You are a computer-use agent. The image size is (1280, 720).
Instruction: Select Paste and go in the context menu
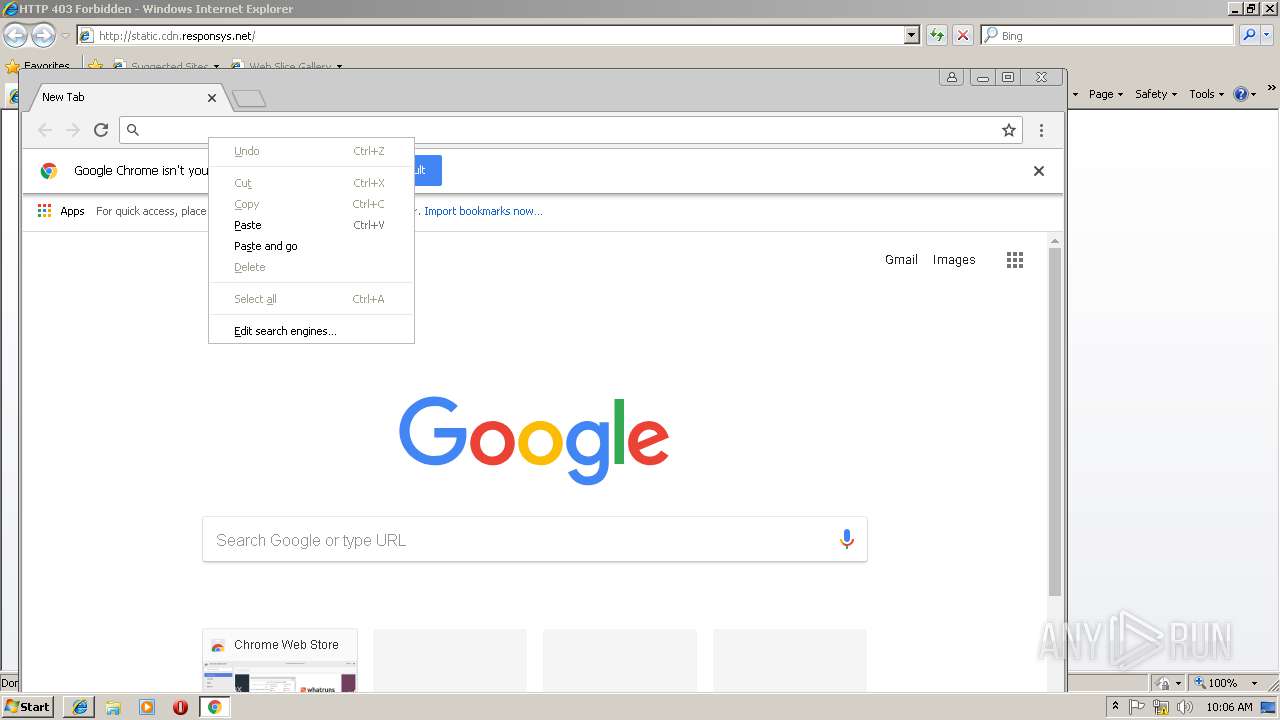point(311,246)
